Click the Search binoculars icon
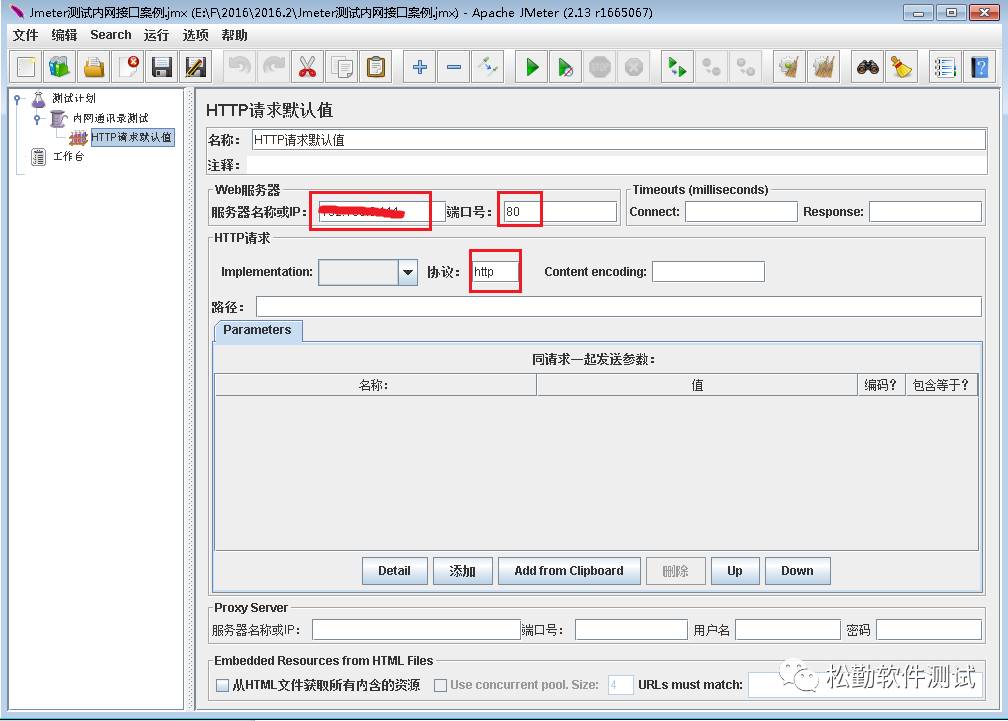The width and height of the screenshot is (1008, 721). (x=868, y=67)
